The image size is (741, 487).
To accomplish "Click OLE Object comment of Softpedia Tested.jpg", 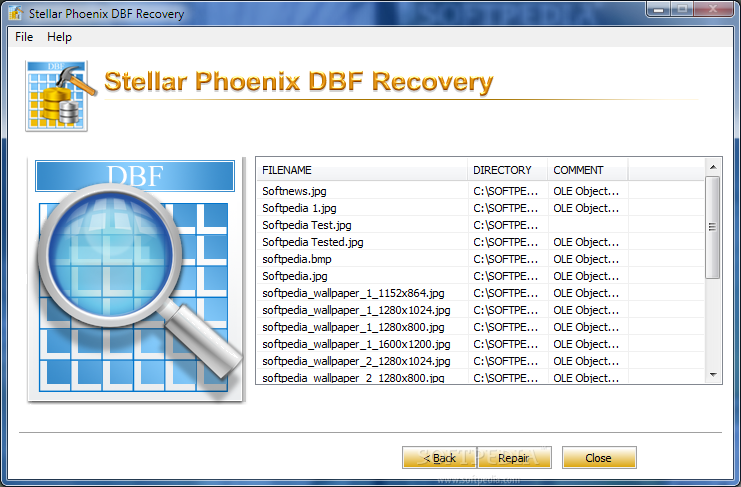I will (586, 242).
